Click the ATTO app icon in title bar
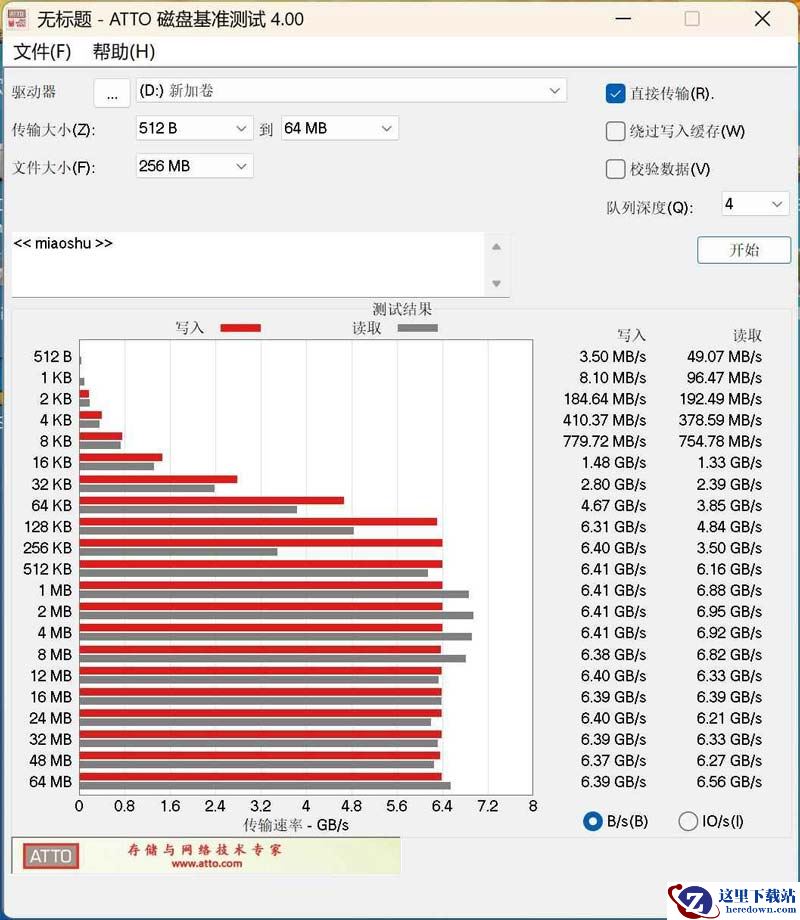 click(x=16, y=19)
